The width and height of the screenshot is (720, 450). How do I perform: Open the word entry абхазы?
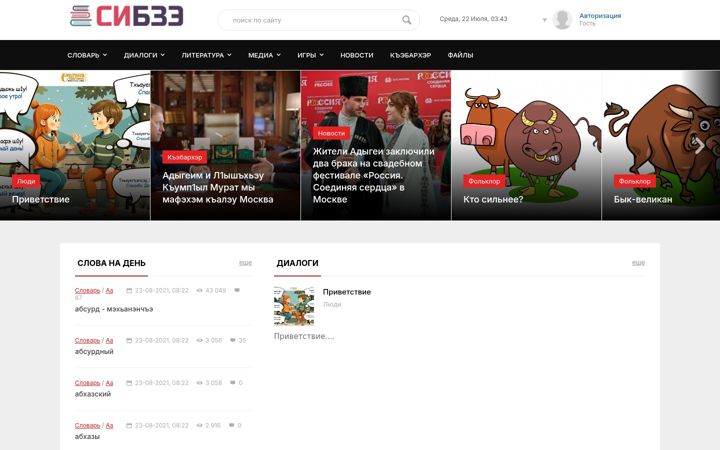click(x=87, y=437)
